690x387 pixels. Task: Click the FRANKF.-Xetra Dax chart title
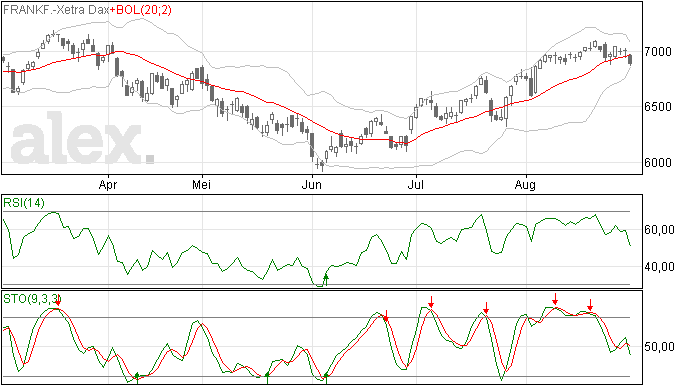[56, 10]
